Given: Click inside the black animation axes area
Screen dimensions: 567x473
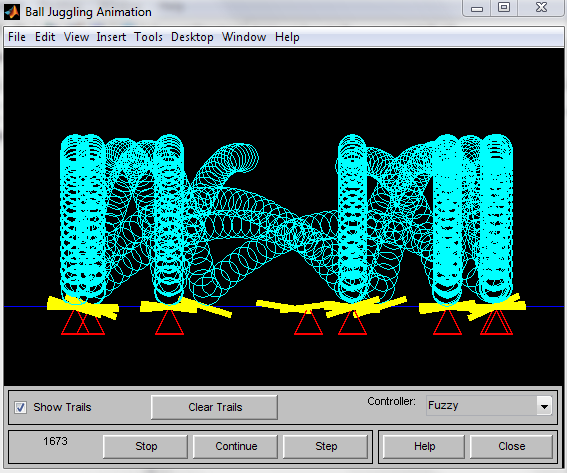Looking at the screenshot, I should point(284,217).
